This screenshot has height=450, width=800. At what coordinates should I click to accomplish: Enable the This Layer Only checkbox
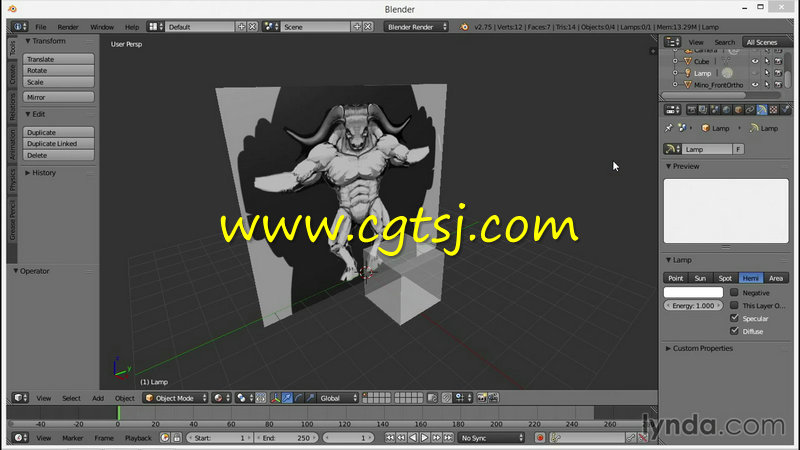point(734,305)
